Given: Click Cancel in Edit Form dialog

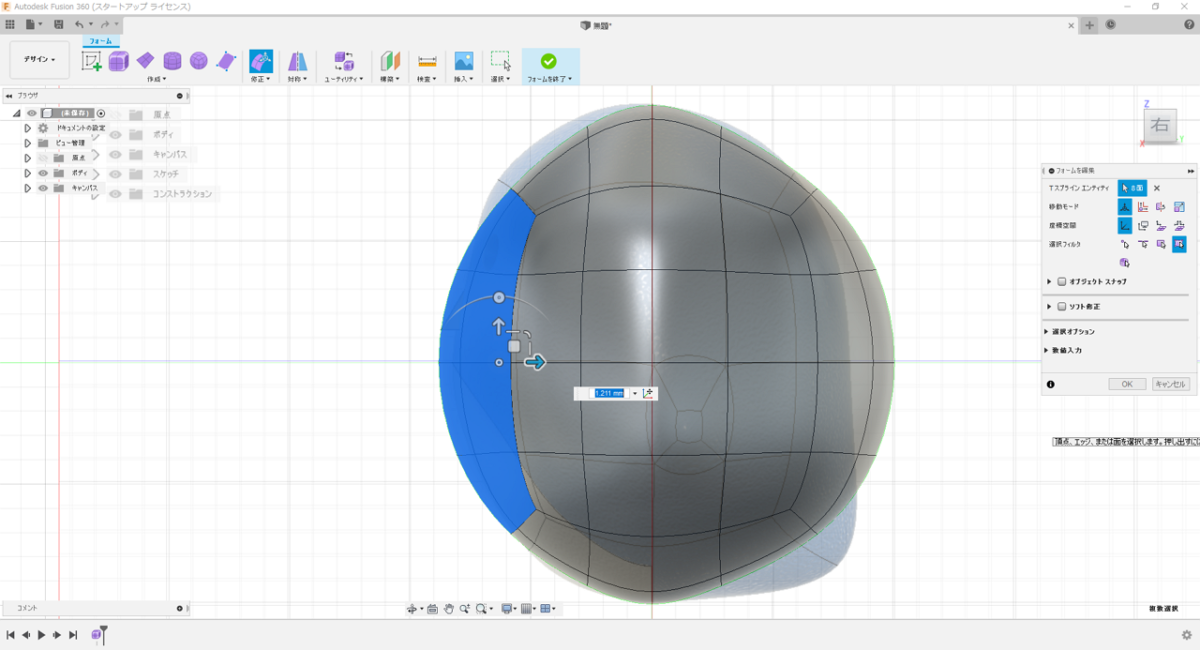Looking at the screenshot, I should 1170,384.
